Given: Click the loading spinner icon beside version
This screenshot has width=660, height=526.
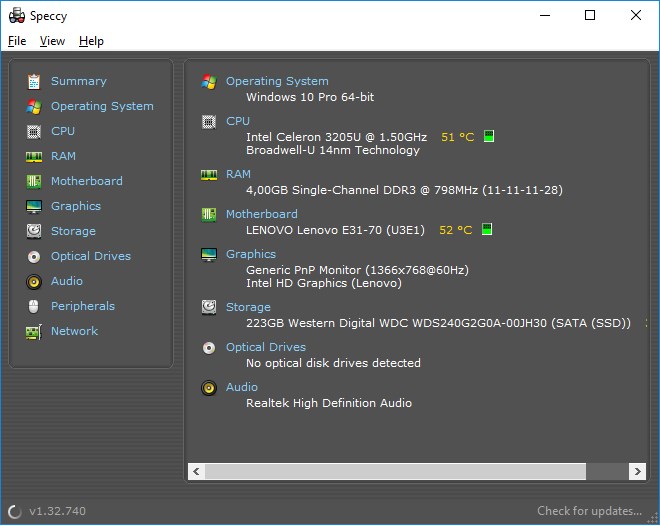Looking at the screenshot, I should coord(15,512).
